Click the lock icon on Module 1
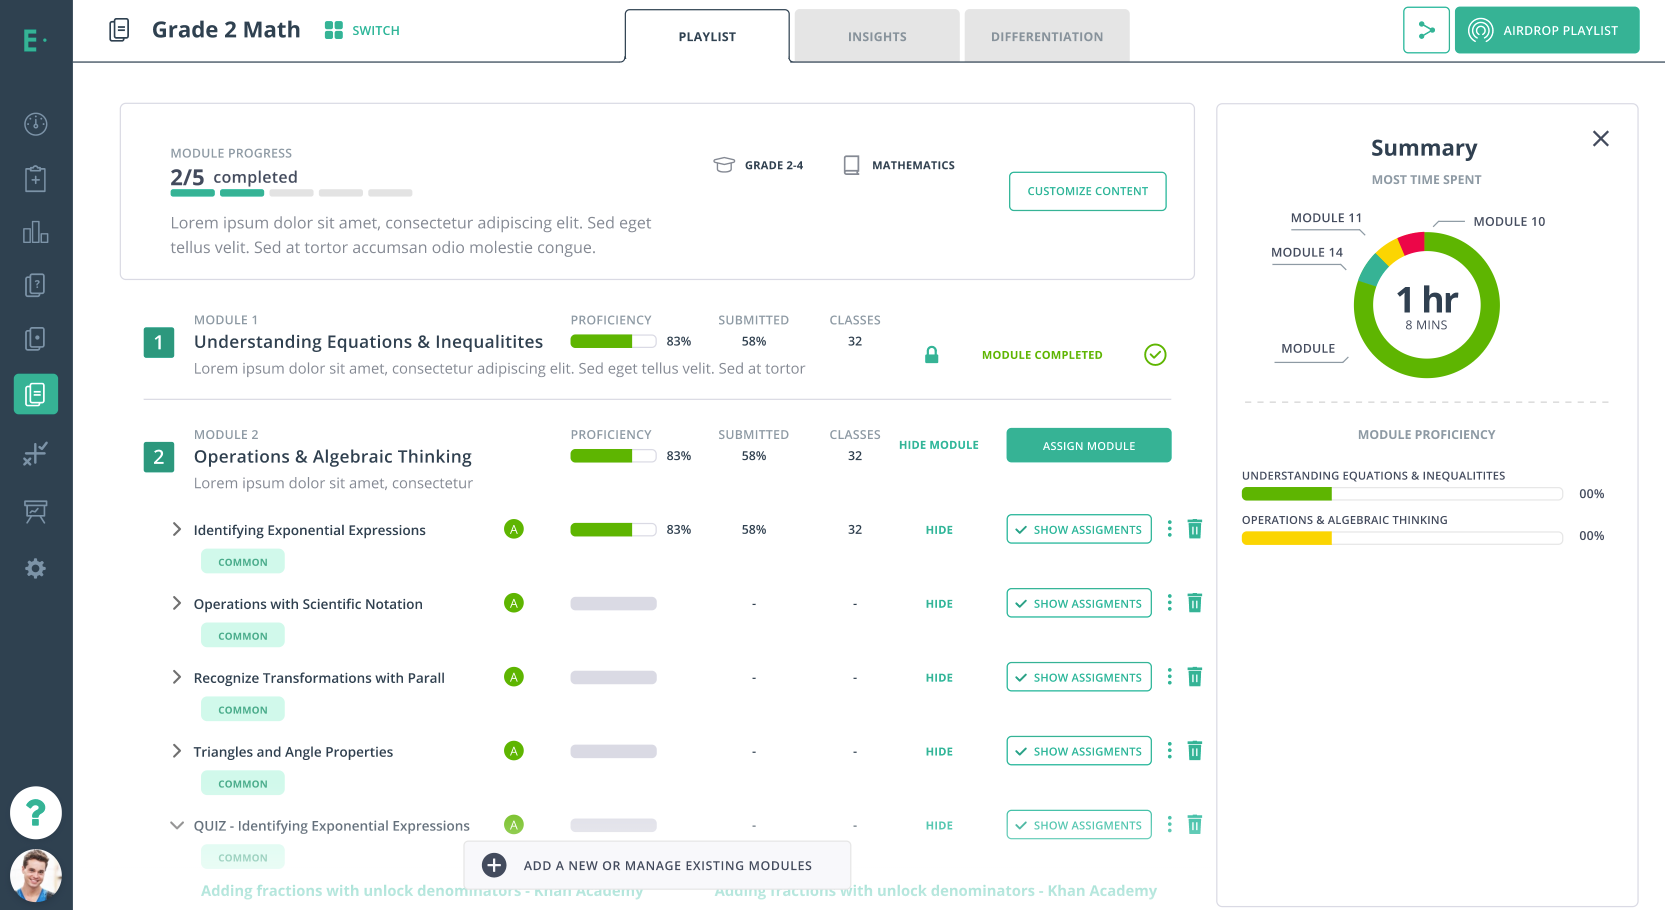Screen dimensions: 1665x910 coord(931,355)
